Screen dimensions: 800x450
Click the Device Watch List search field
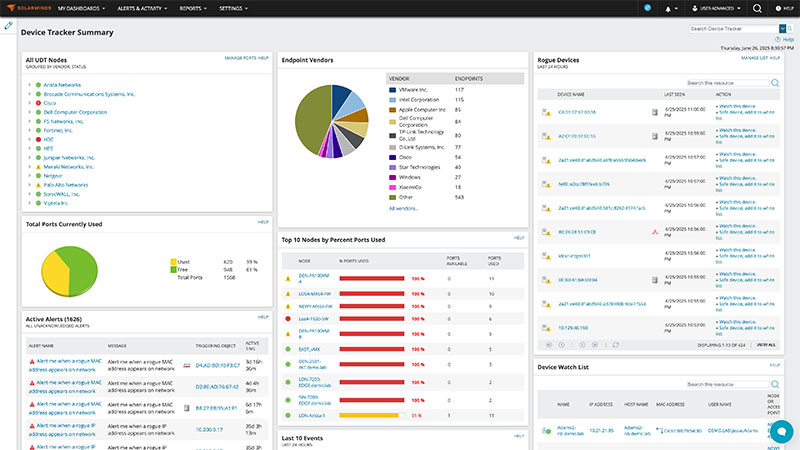[728, 384]
